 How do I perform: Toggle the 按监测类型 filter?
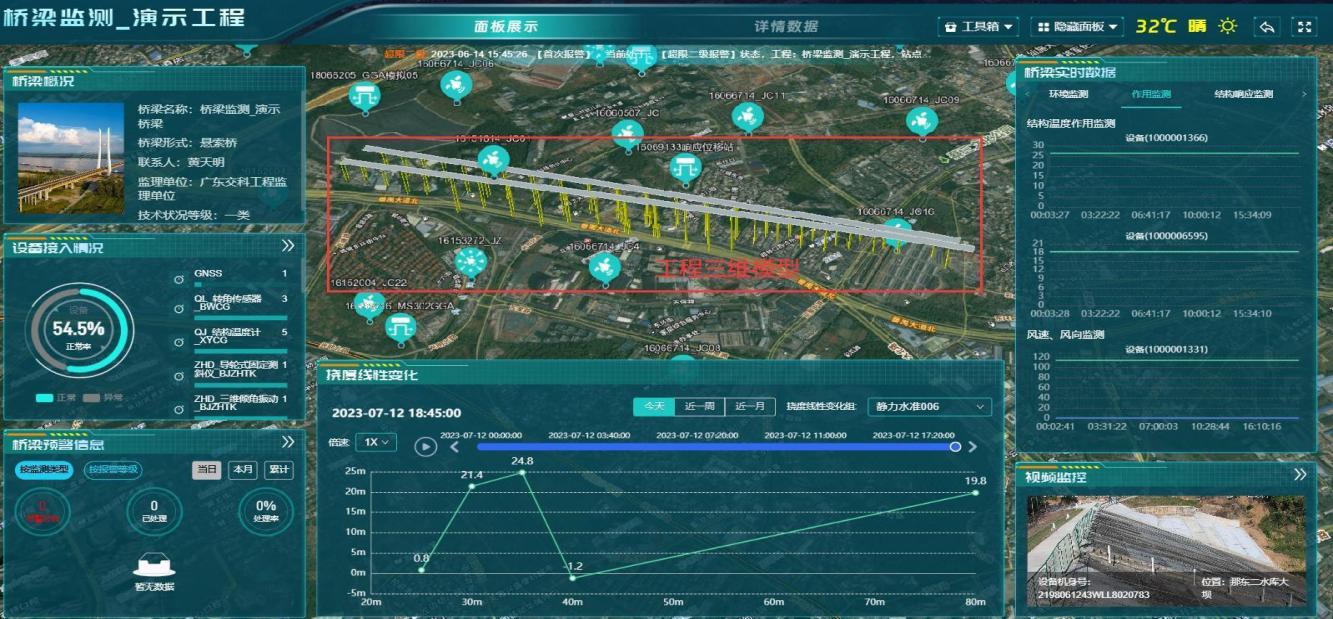[x=45, y=470]
